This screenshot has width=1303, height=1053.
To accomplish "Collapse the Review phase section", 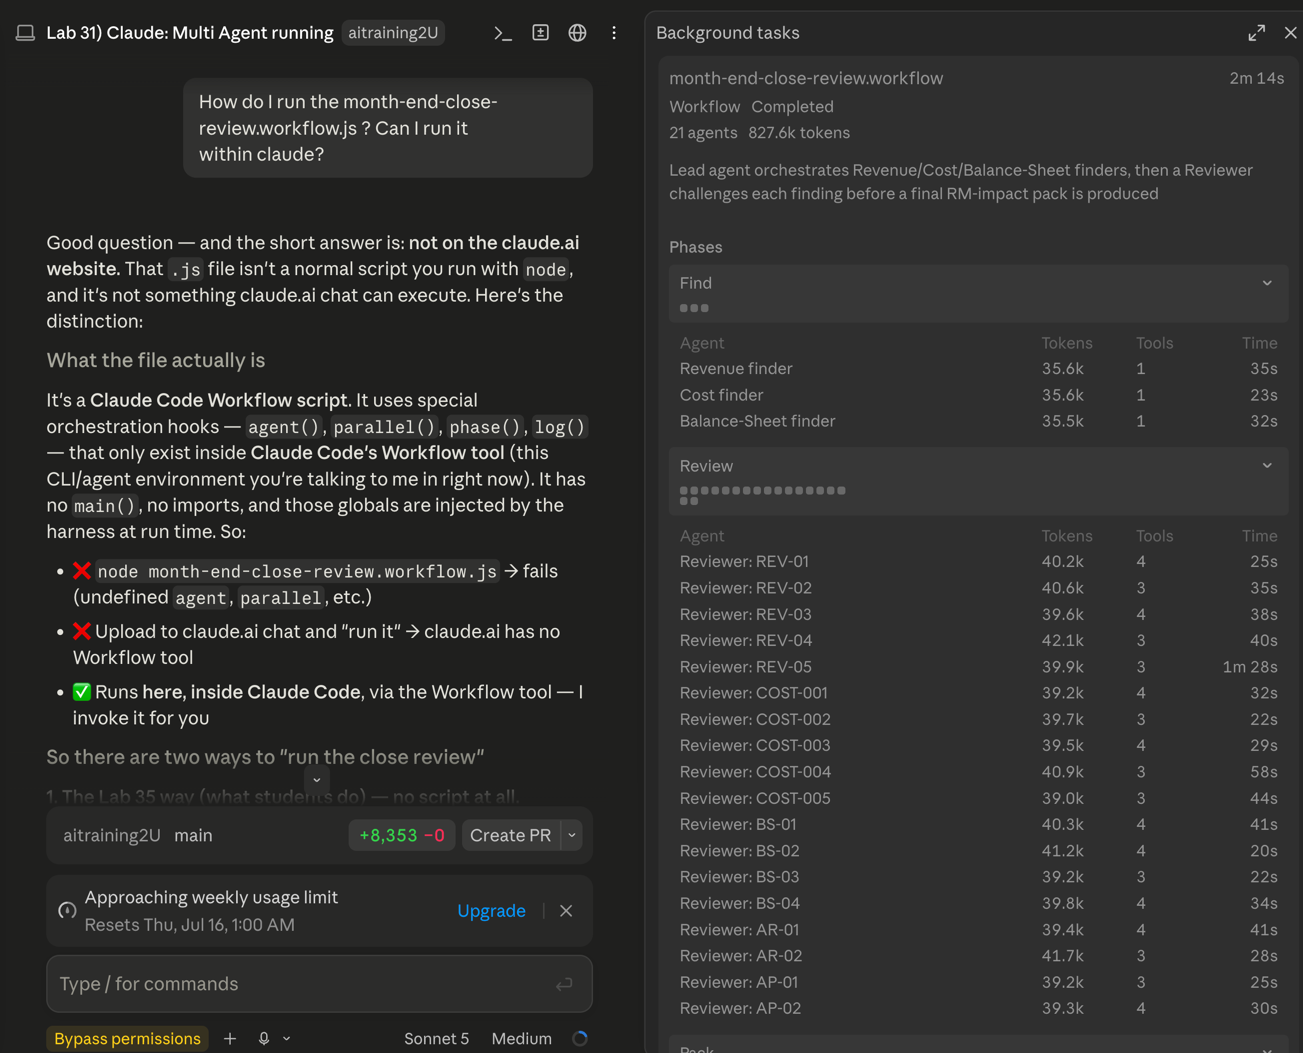I will (x=1267, y=466).
